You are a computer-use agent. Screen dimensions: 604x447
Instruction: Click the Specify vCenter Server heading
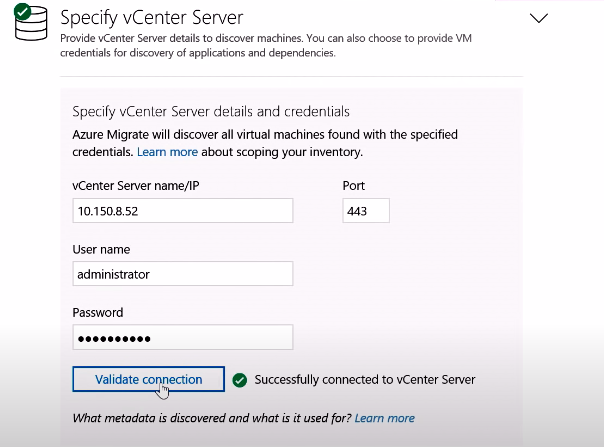[x=152, y=18]
